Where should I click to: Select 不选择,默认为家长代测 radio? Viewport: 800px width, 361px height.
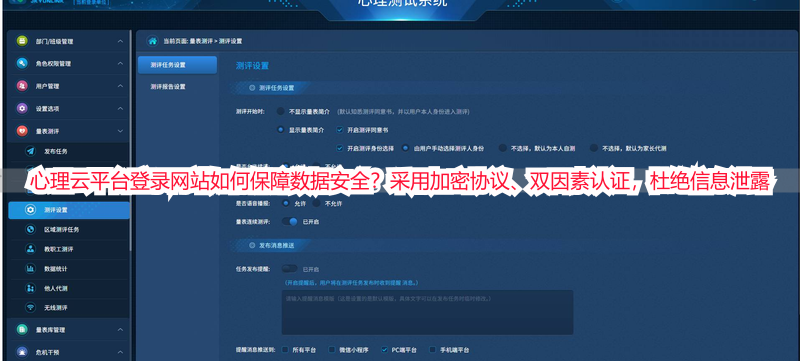point(594,148)
